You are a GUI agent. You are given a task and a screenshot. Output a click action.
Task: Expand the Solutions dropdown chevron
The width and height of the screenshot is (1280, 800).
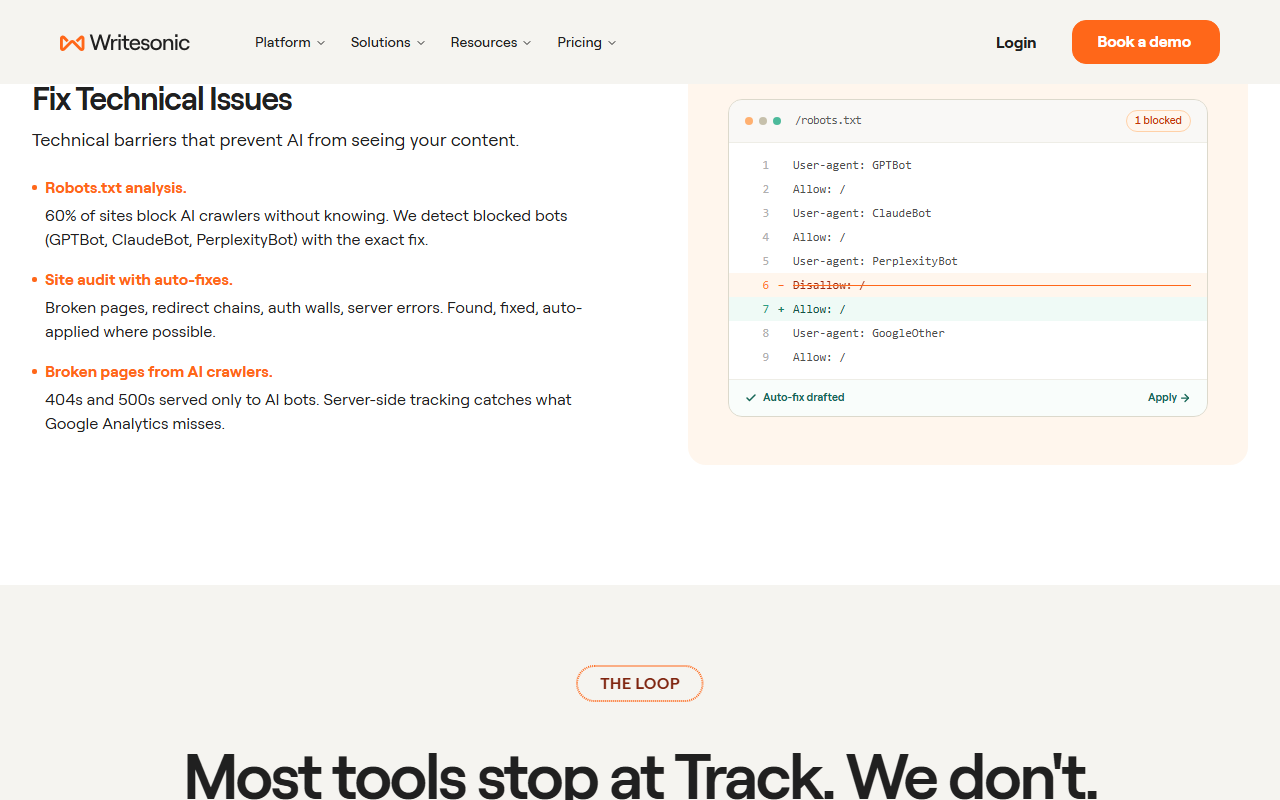(421, 43)
